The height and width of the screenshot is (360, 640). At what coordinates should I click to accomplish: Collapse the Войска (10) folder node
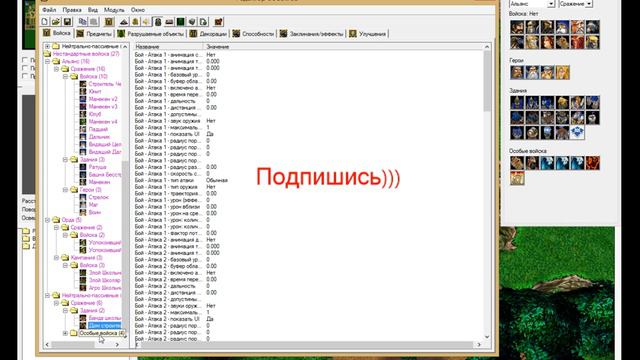point(65,76)
